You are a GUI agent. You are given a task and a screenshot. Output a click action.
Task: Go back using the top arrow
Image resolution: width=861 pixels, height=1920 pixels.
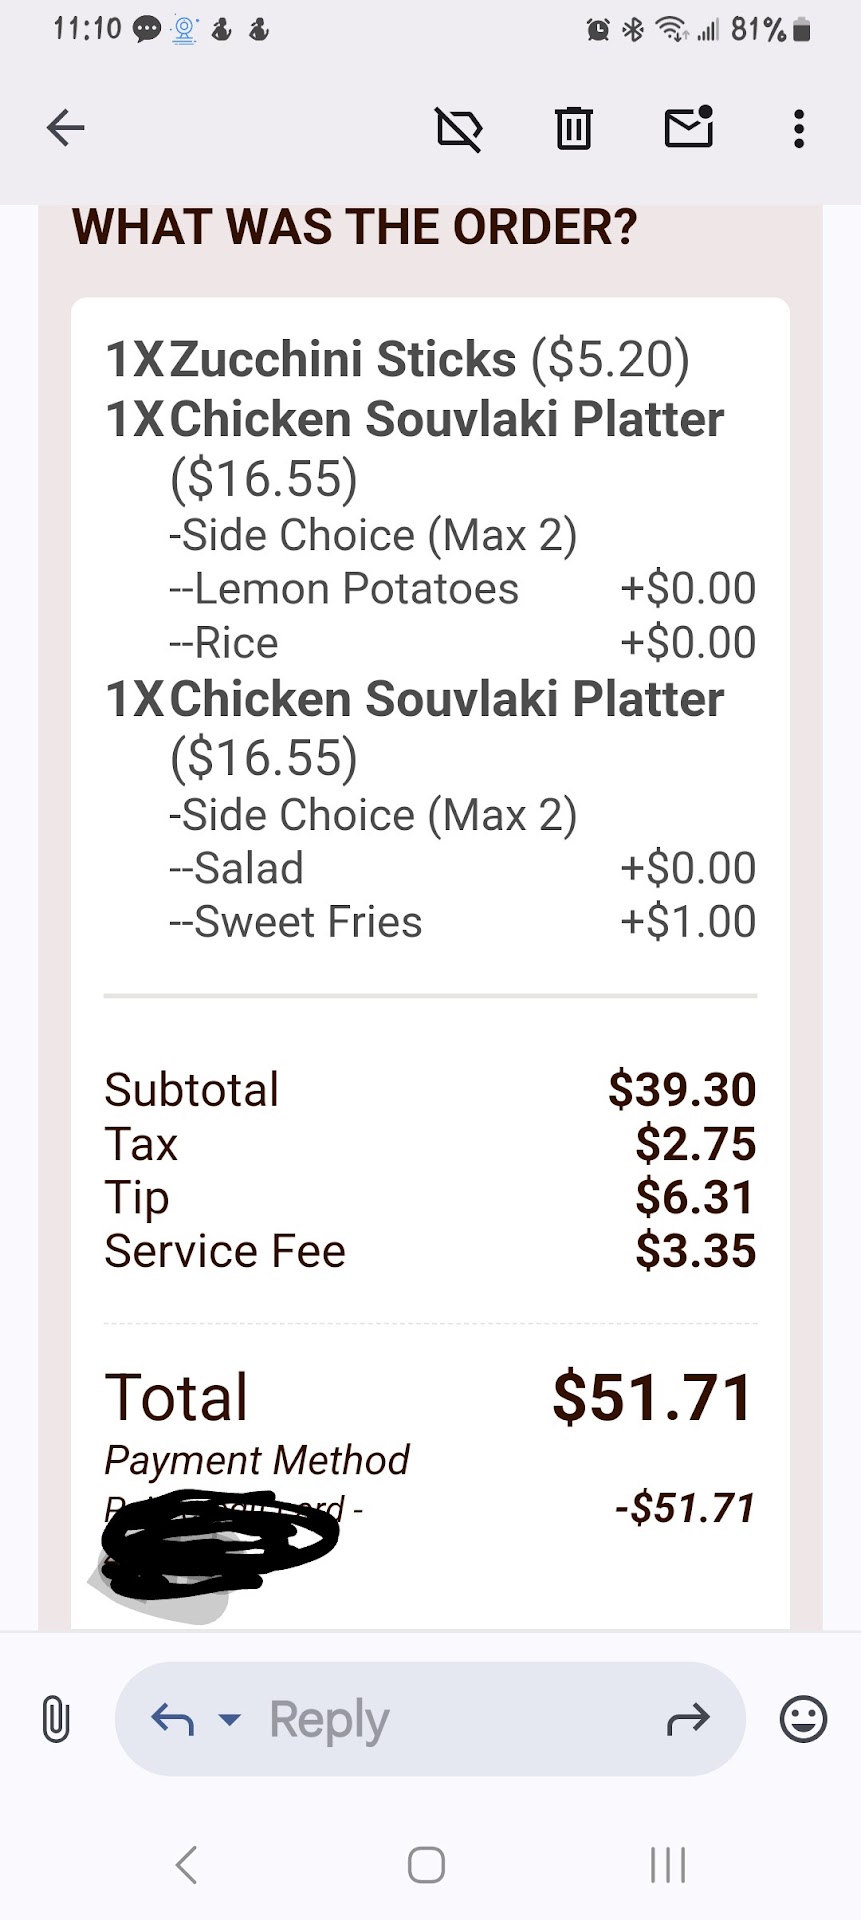point(66,128)
